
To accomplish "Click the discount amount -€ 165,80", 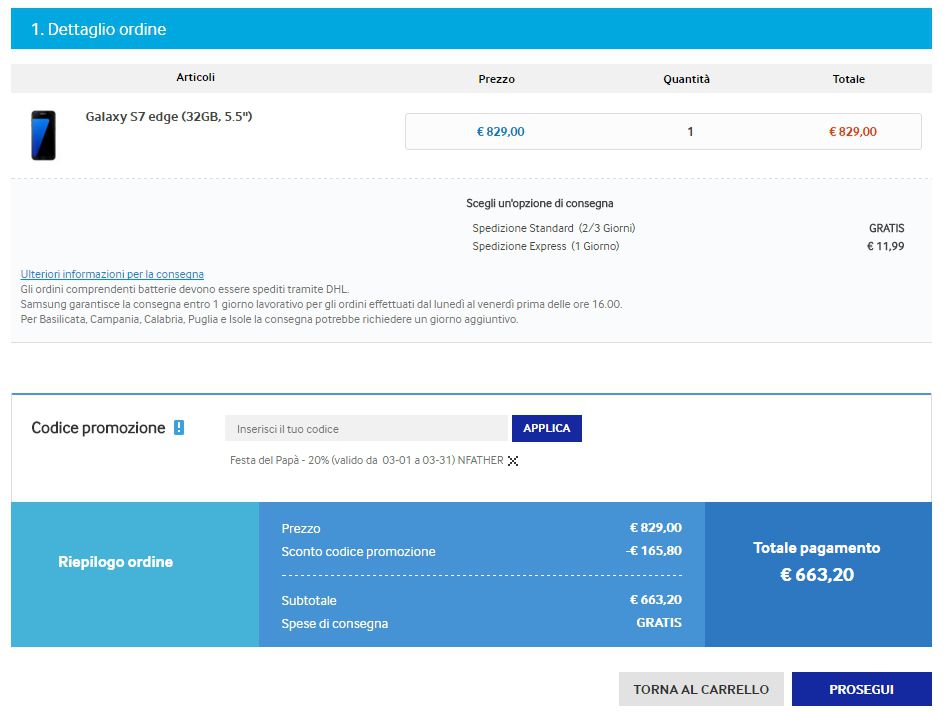I will 654,551.
